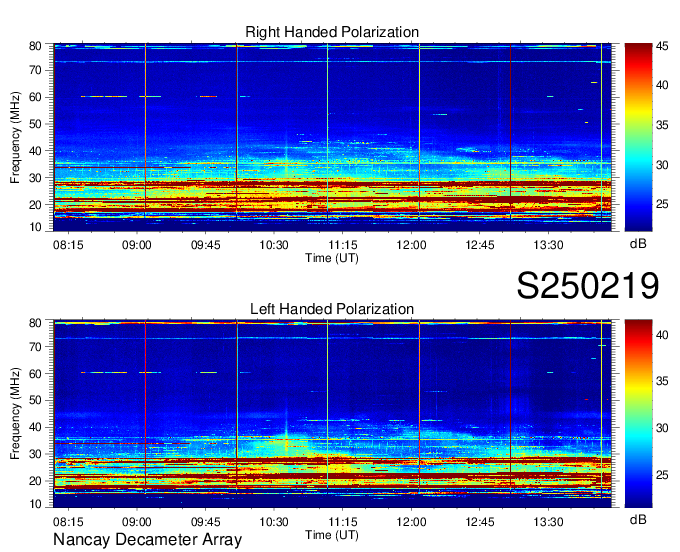The width and height of the screenshot is (680, 552).
Task: Click 12:00 on the left-handed plot time axis
Action: point(411,521)
